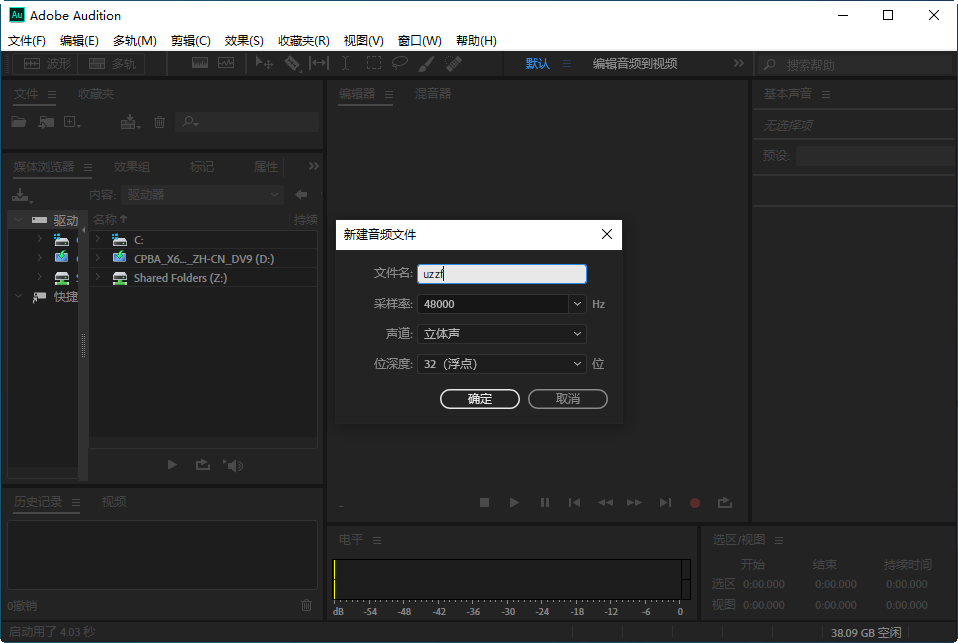The image size is (958, 643).
Task: Click transport Fast Forward button
Action: pyautogui.click(x=635, y=502)
